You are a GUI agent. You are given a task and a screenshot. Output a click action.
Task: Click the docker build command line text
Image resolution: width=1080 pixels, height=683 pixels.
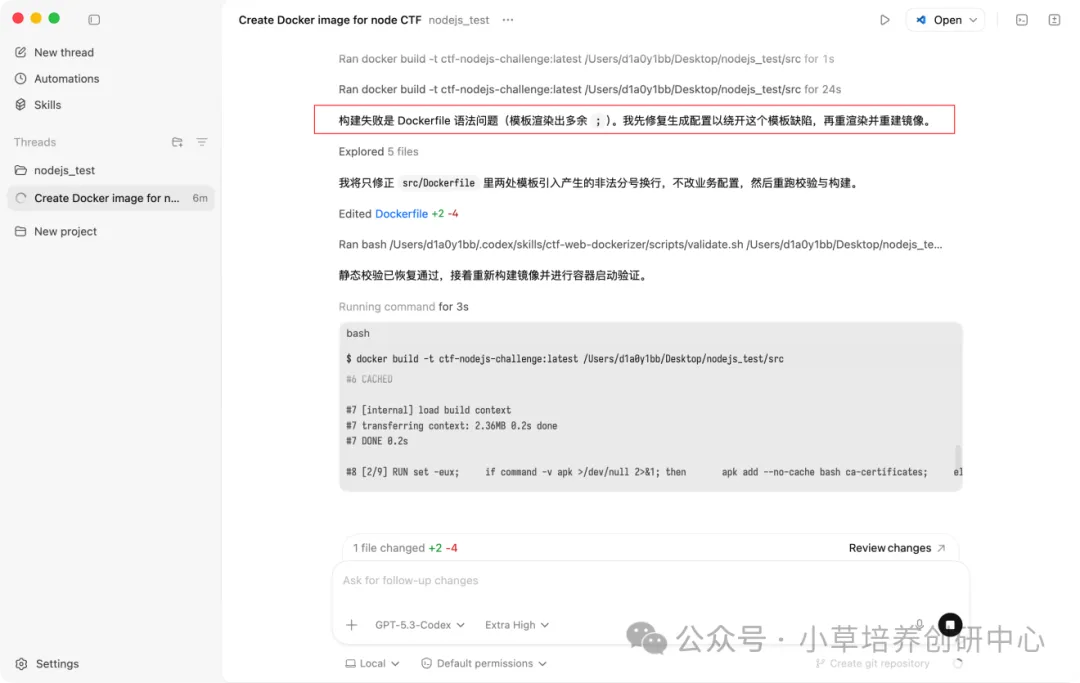click(565, 359)
